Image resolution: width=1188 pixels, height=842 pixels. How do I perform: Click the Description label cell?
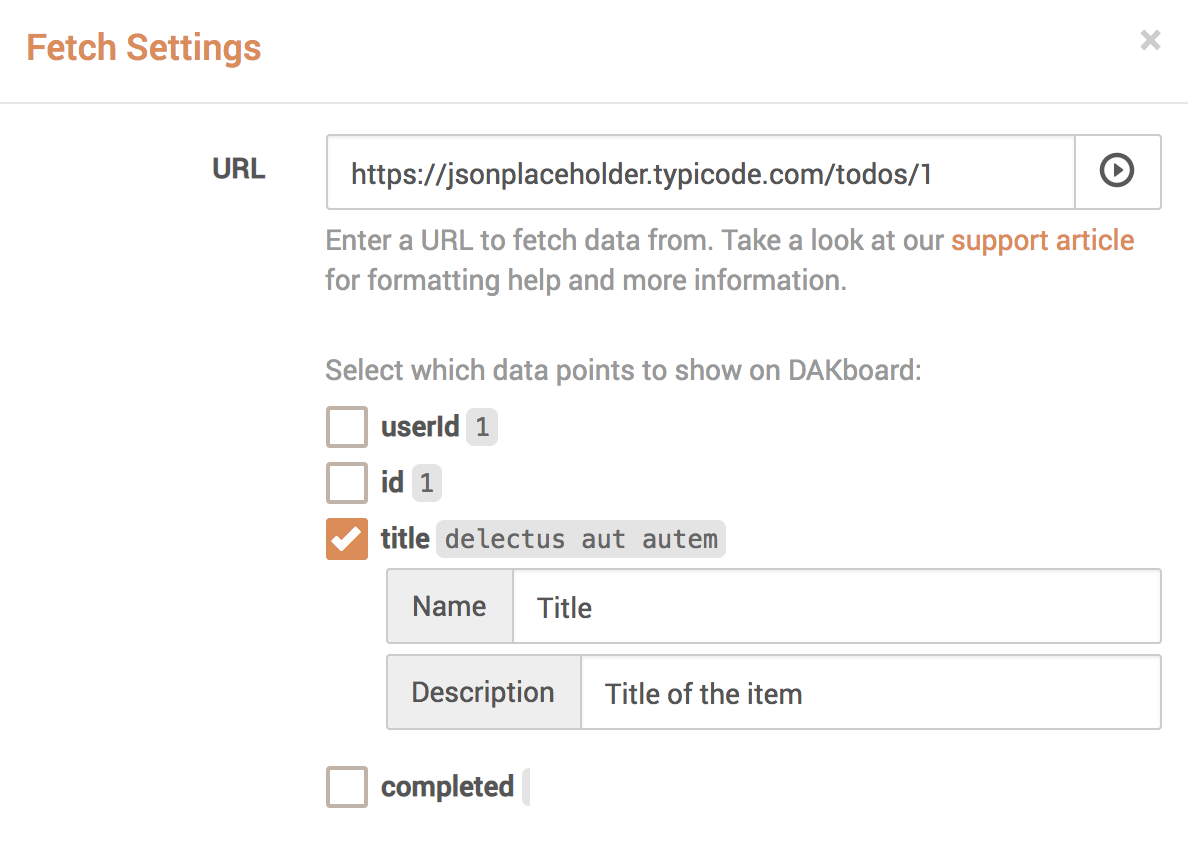point(483,692)
